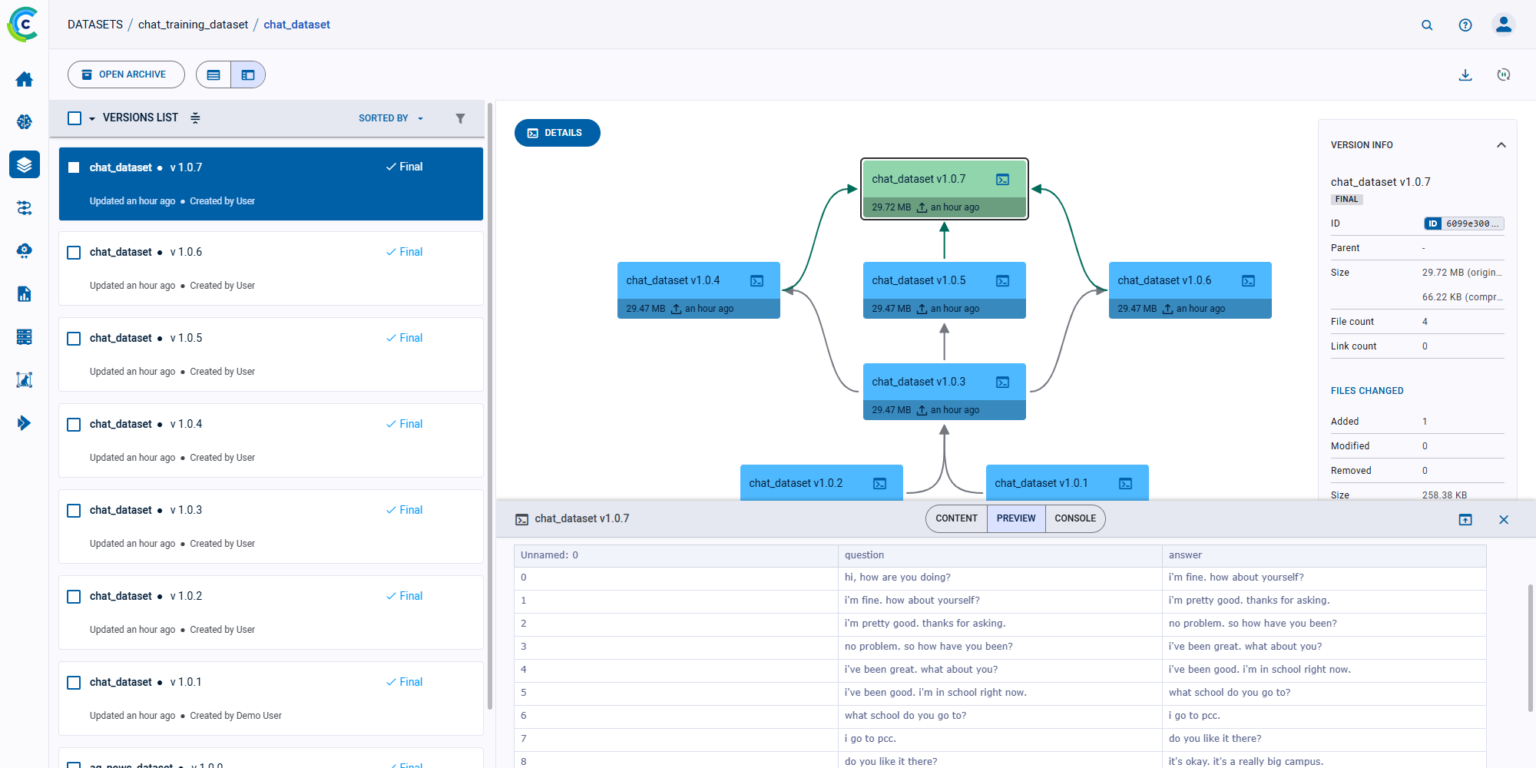Open the Pipelines section from the sidebar
This screenshot has height=768, width=1536.
(24, 207)
